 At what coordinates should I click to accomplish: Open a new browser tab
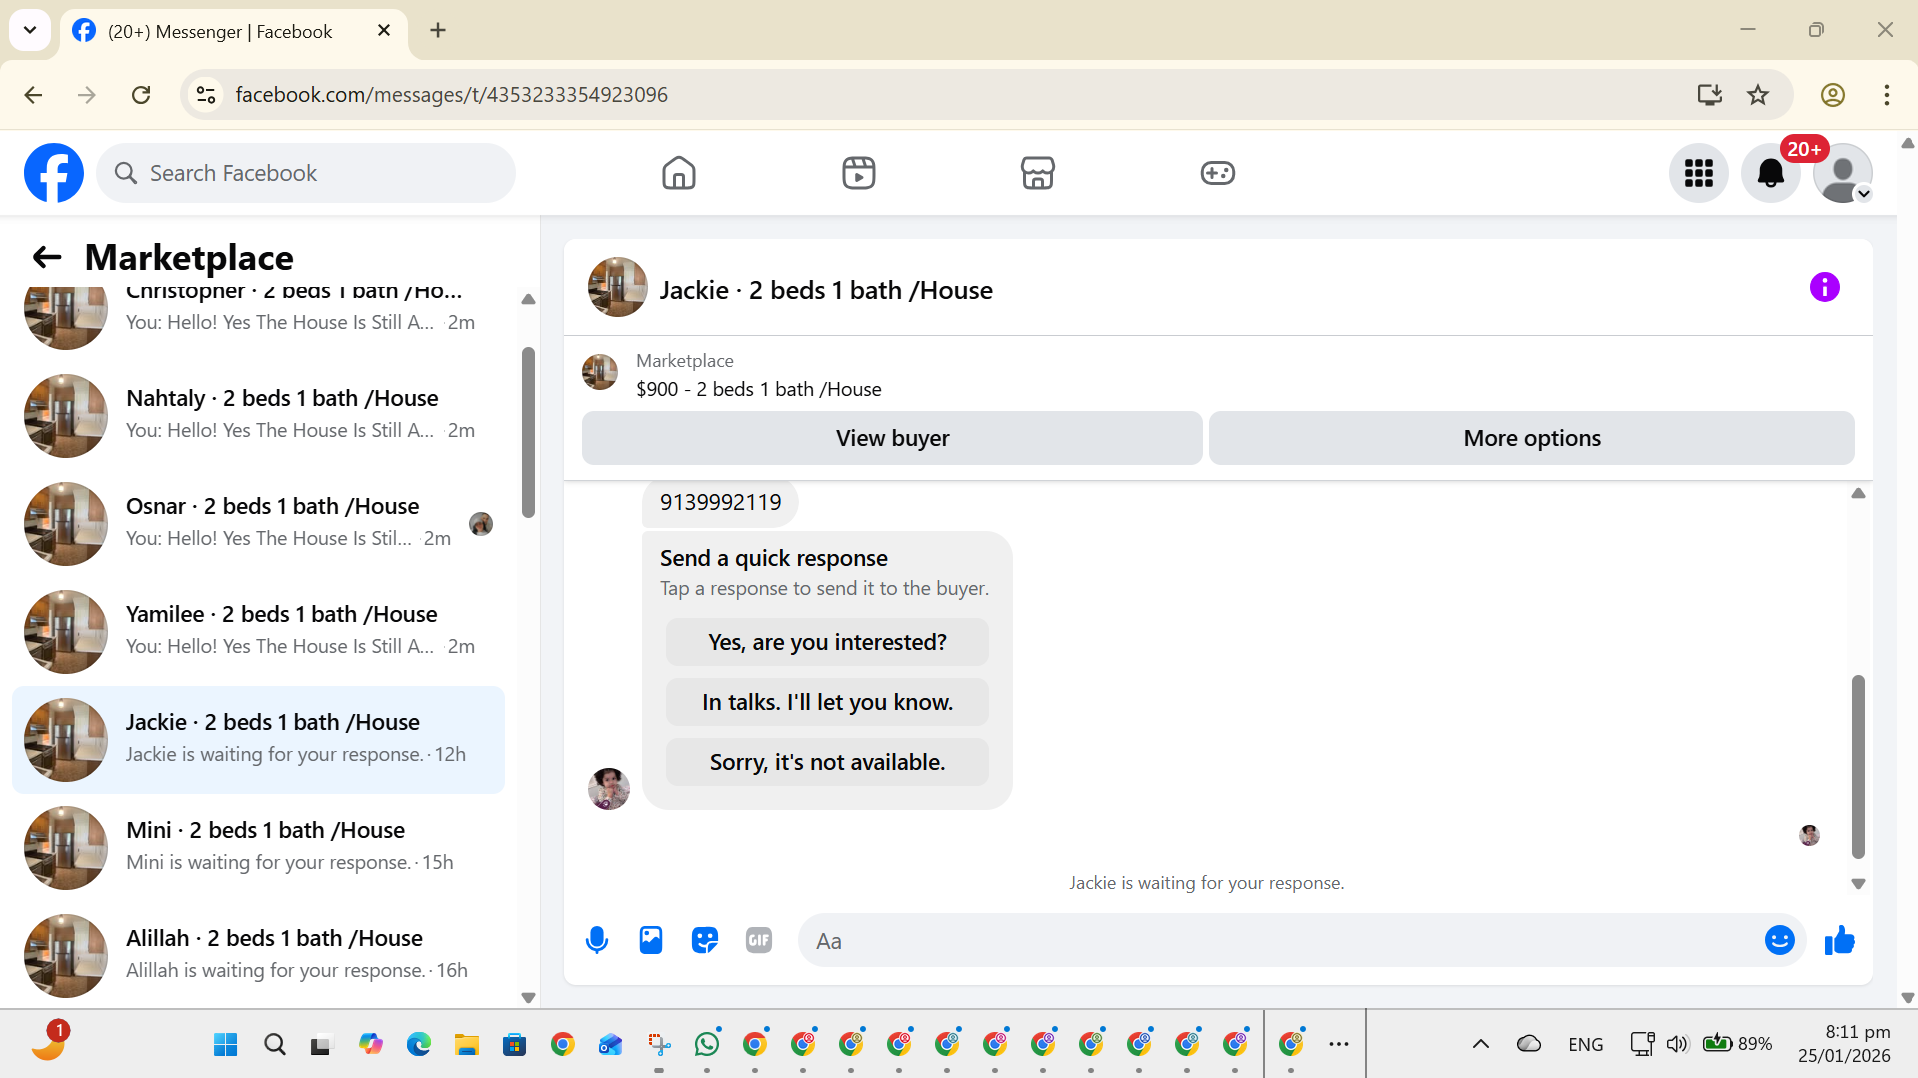pyautogui.click(x=438, y=31)
